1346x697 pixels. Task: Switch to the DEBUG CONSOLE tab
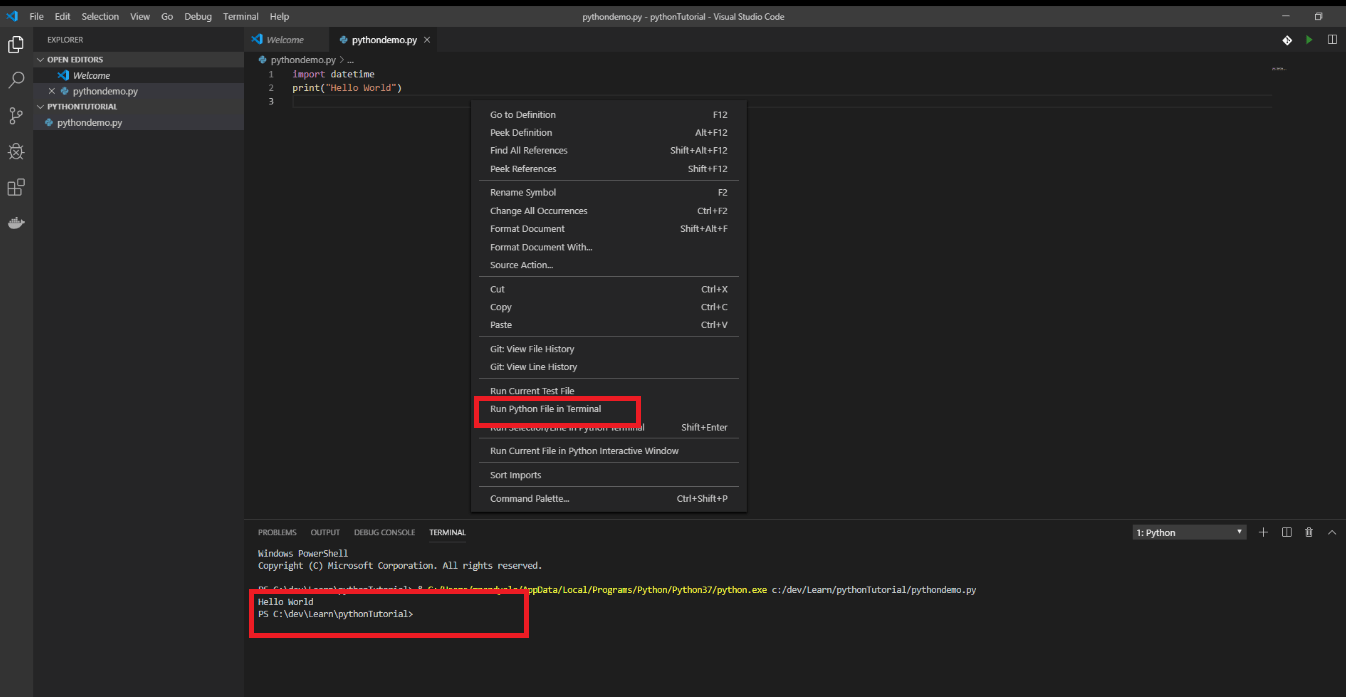click(x=384, y=532)
